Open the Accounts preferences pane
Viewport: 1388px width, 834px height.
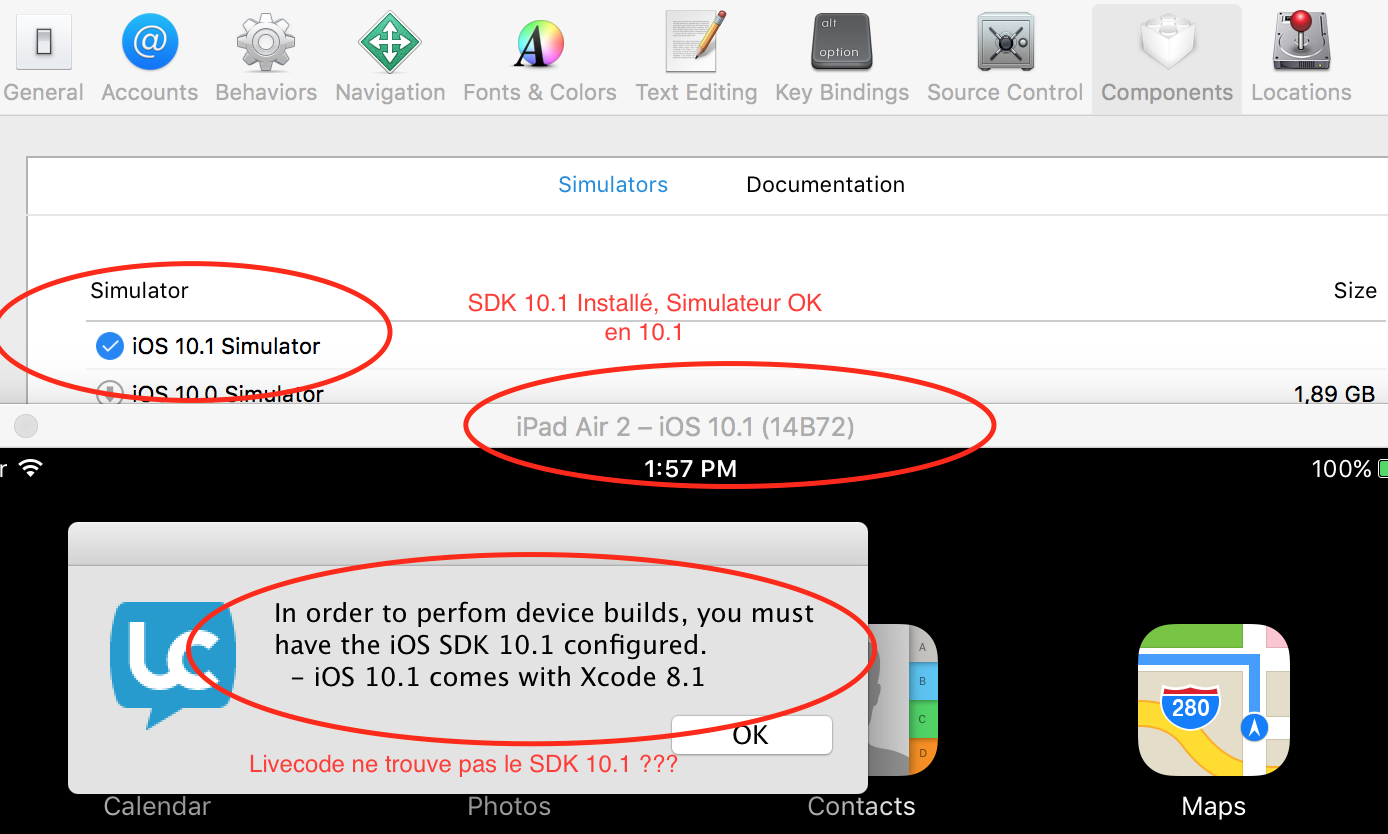[150, 56]
